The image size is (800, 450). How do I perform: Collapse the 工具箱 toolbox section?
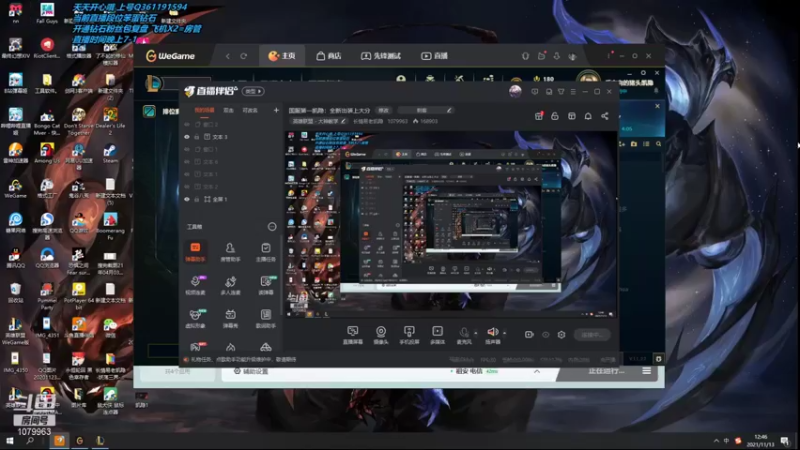point(272,227)
